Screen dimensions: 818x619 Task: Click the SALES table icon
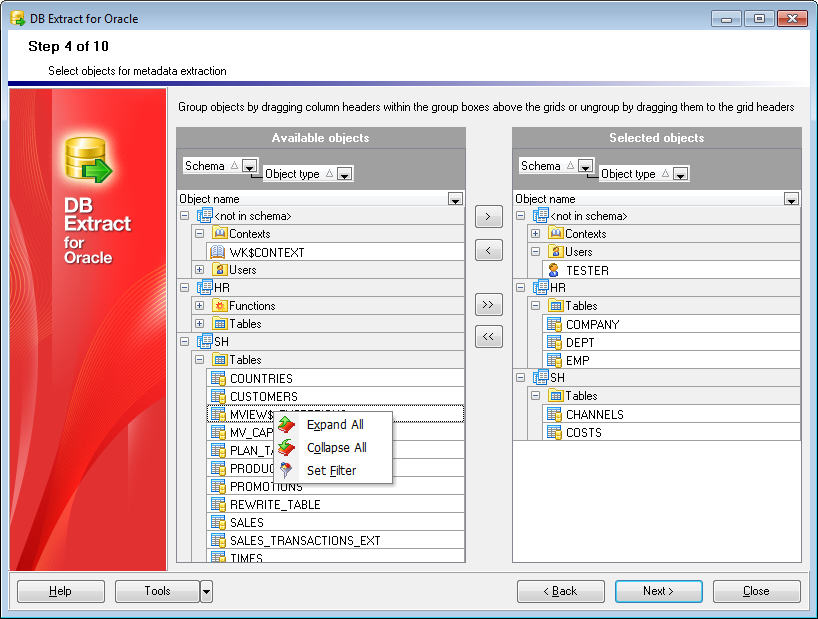click(x=218, y=522)
